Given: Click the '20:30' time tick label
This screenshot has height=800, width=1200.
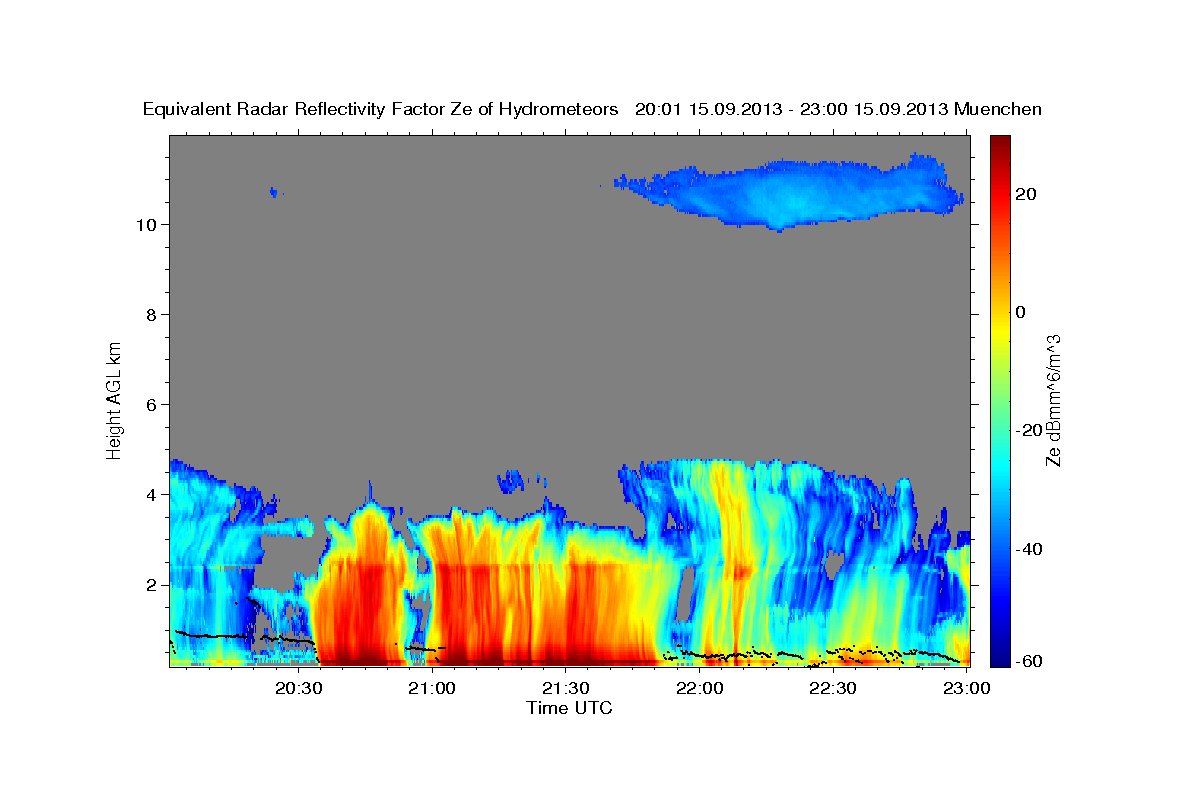Looking at the screenshot, I should (298, 688).
